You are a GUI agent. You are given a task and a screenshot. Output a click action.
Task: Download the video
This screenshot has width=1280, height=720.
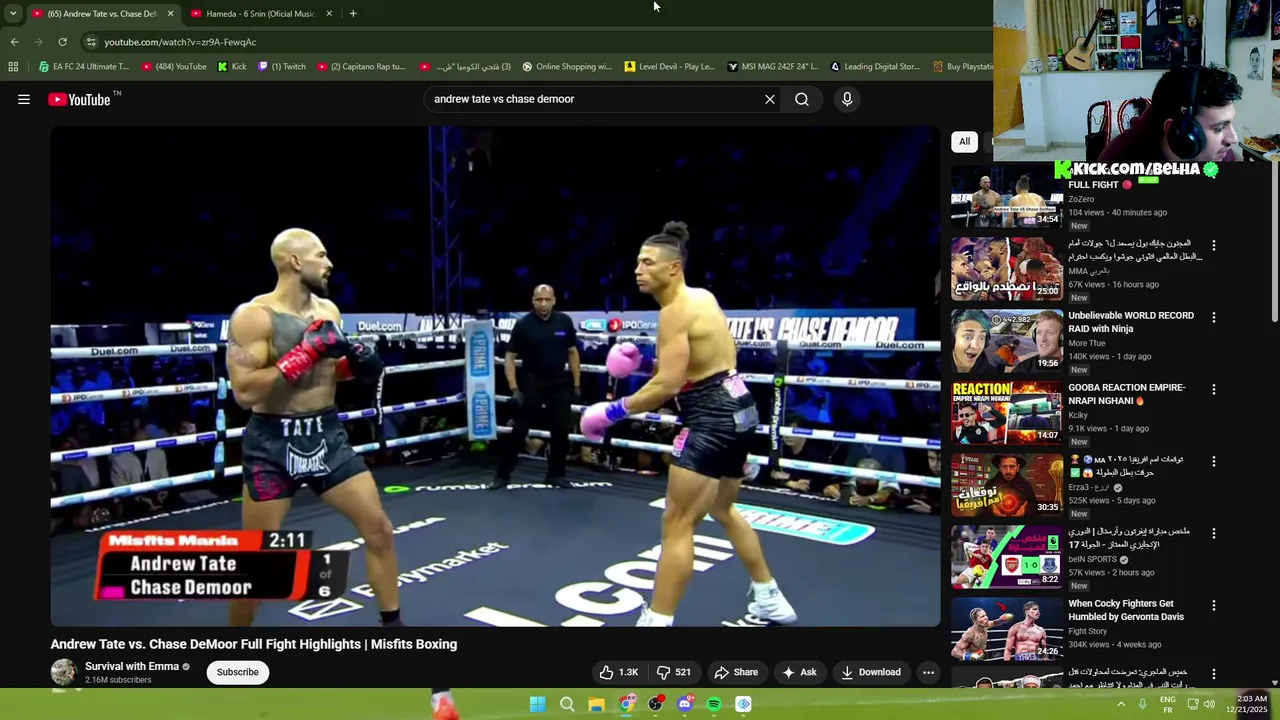click(x=871, y=672)
